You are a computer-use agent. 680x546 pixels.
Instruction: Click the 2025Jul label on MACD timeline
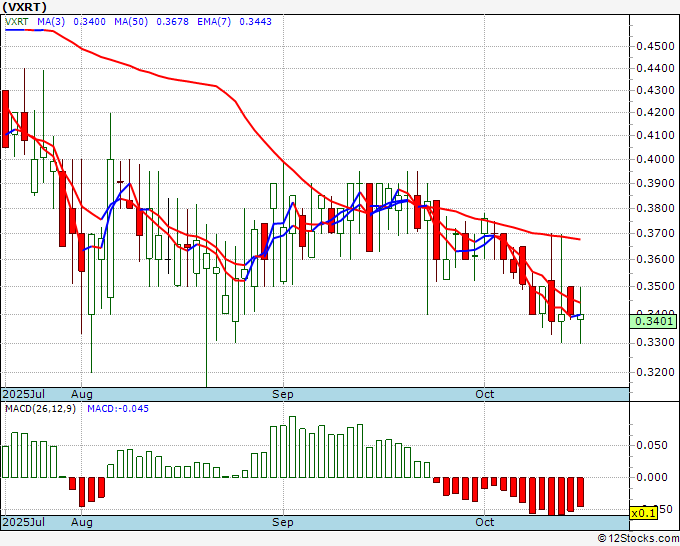point(24,522)
